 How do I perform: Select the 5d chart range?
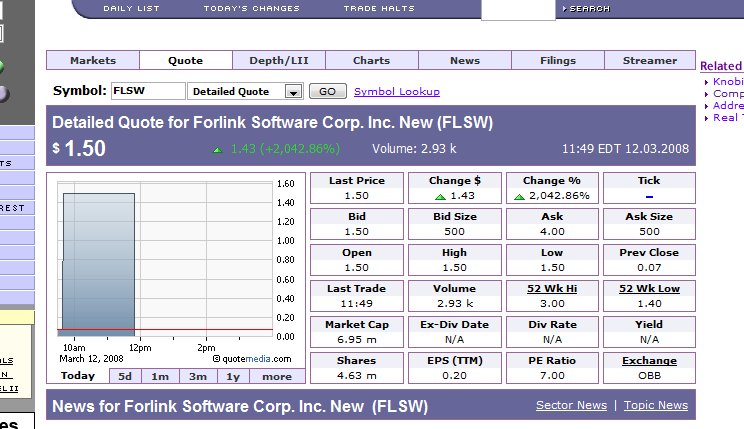[125, 377]
